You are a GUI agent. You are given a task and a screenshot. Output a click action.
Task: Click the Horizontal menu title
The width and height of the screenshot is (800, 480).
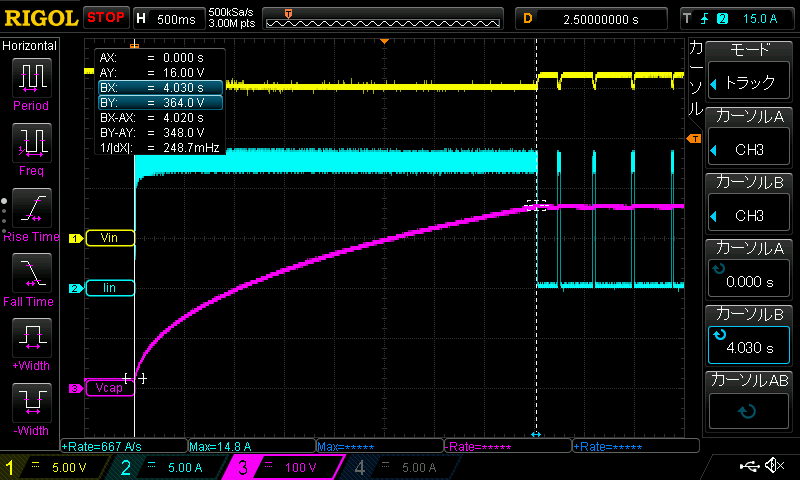(x=30, y=46)
